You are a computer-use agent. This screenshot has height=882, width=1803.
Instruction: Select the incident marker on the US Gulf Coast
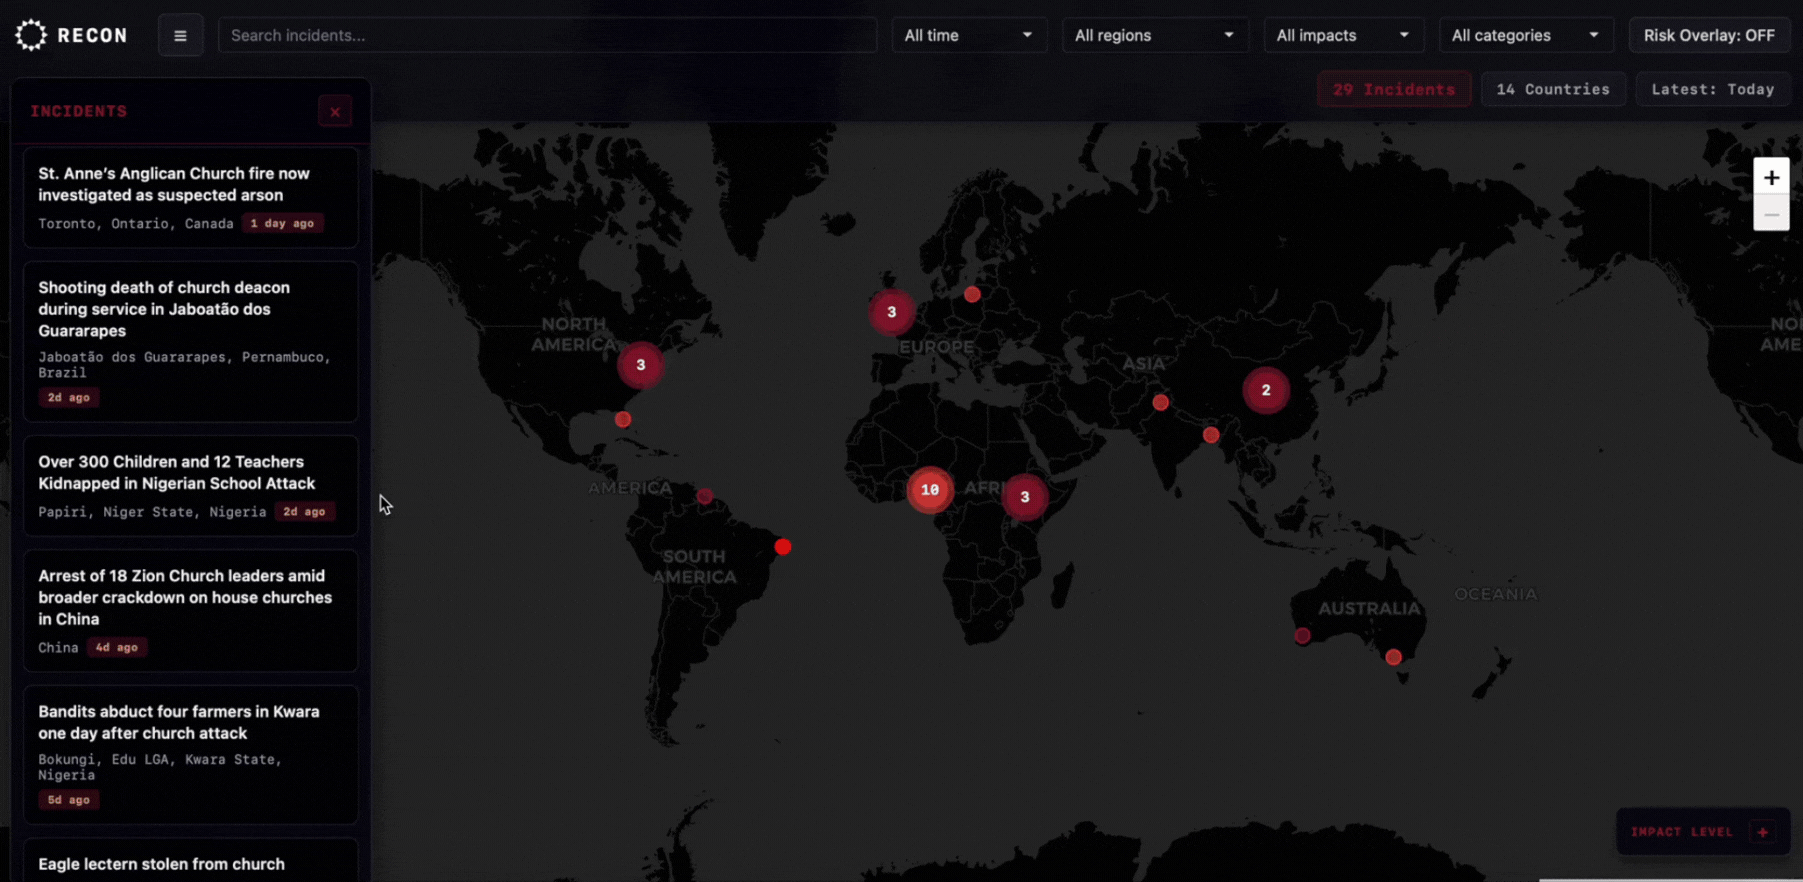click(x=623, y=419)
